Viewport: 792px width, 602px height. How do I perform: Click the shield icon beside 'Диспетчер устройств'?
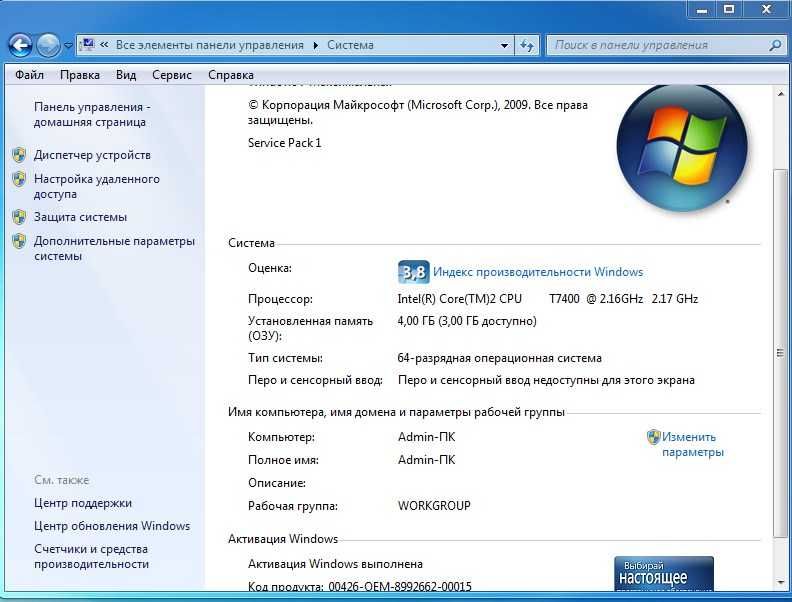[x=19, y=155]
